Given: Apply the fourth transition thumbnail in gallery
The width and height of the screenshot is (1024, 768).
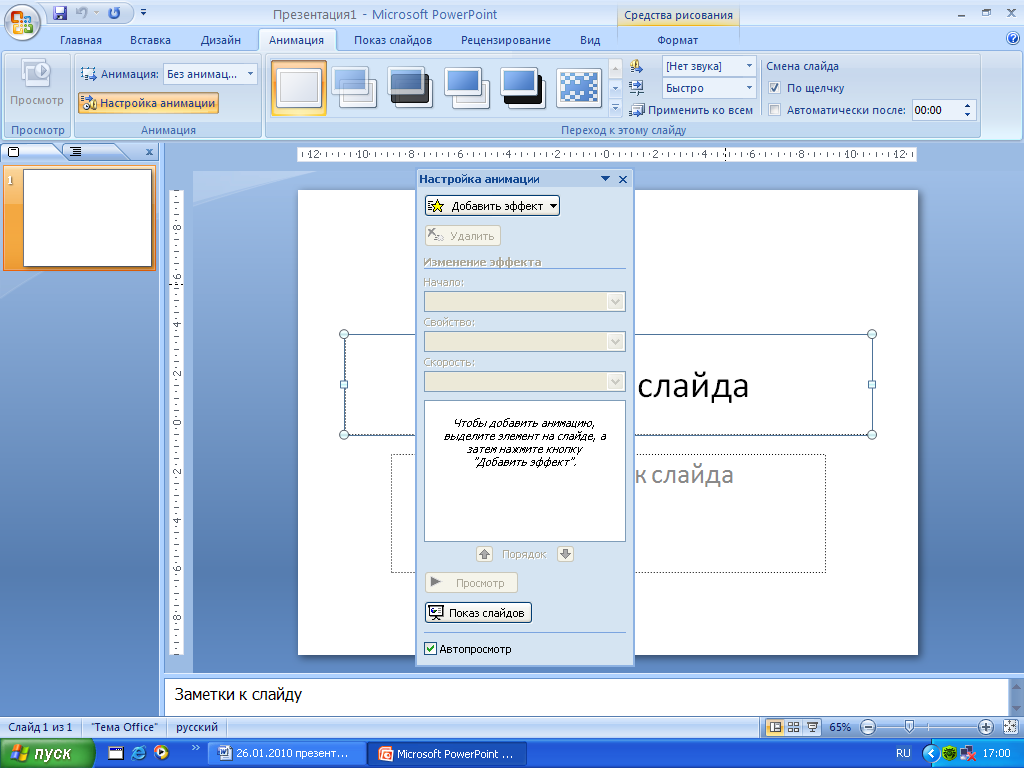Looking at the screenshot, I should pos(466,88).
